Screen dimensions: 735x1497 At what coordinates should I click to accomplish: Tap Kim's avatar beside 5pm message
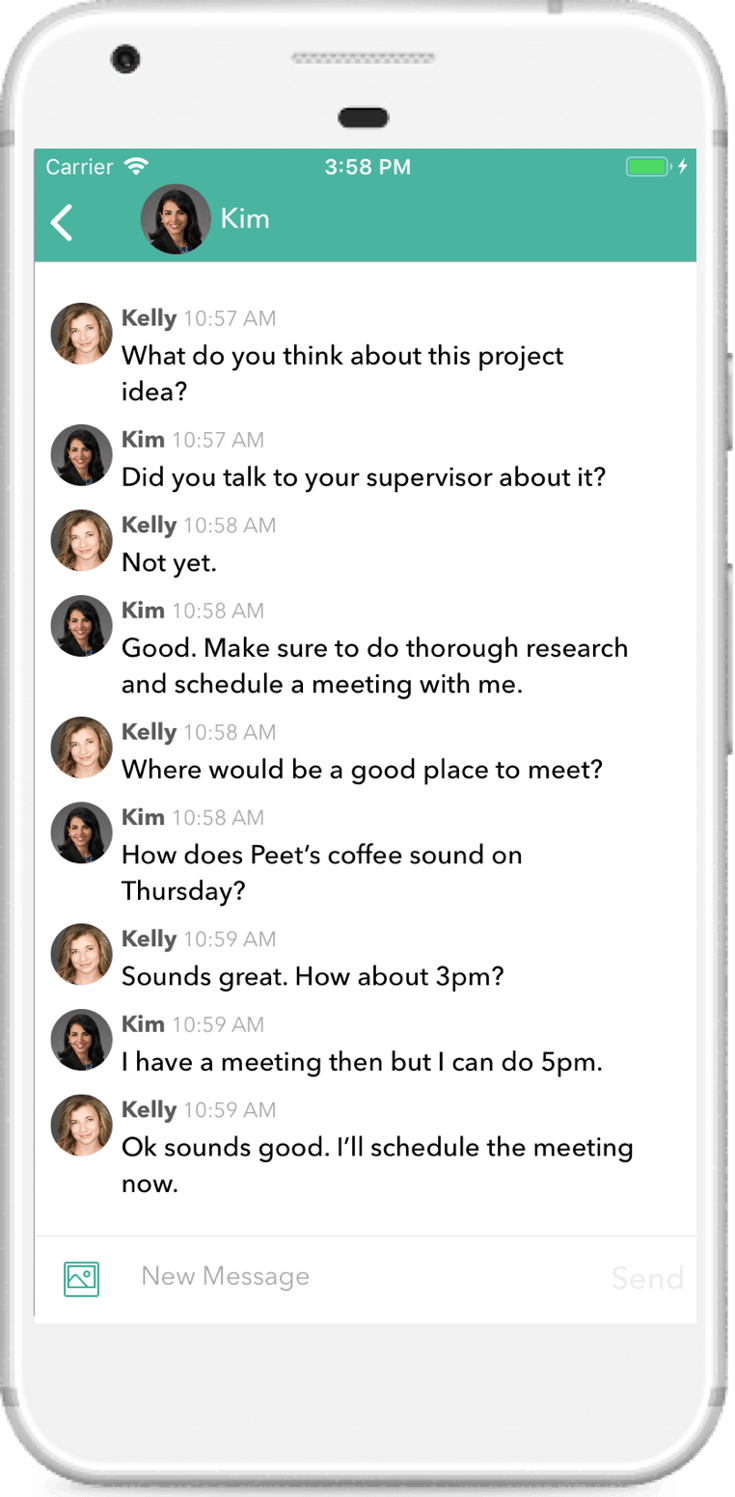point(81,1040)
